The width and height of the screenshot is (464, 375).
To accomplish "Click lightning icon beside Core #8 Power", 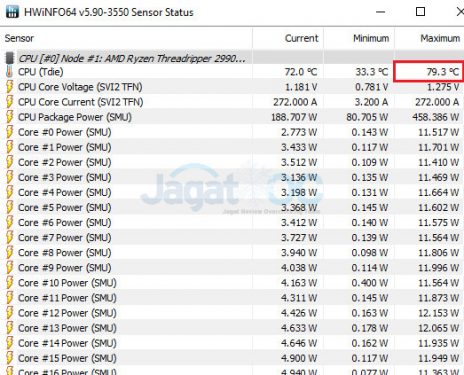I will coord(10,253).
